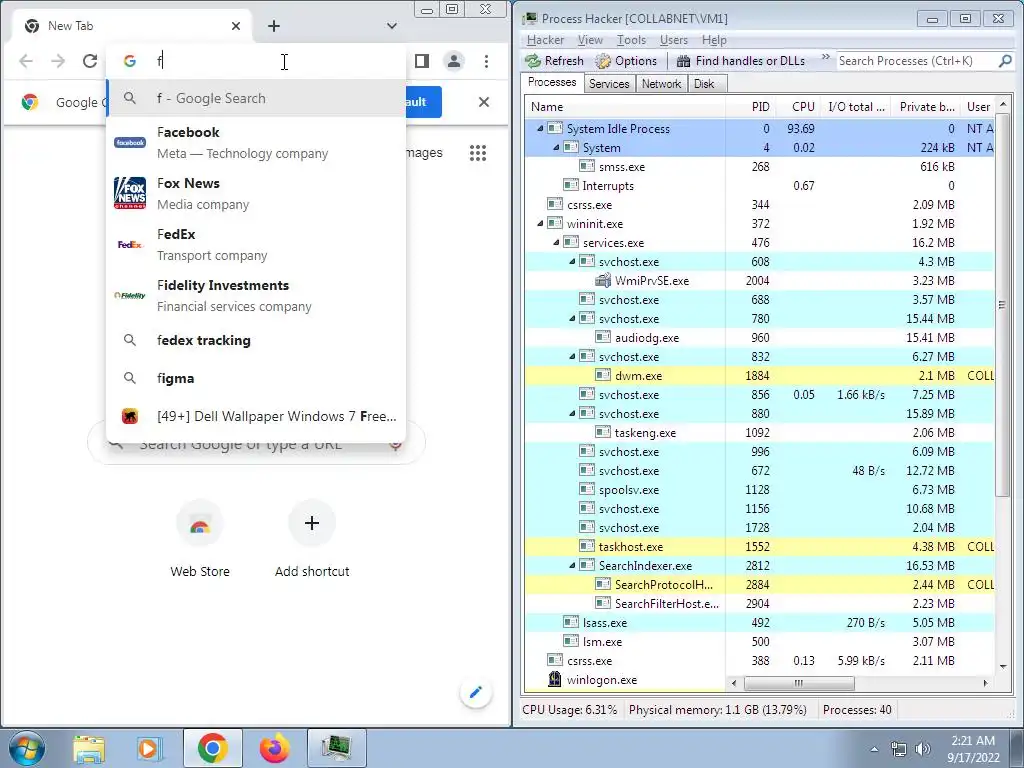Image resolution: width=1024 pixels, height=768 pixels.
Task: Select Fox News suggestion
Action: pos(256,193)
